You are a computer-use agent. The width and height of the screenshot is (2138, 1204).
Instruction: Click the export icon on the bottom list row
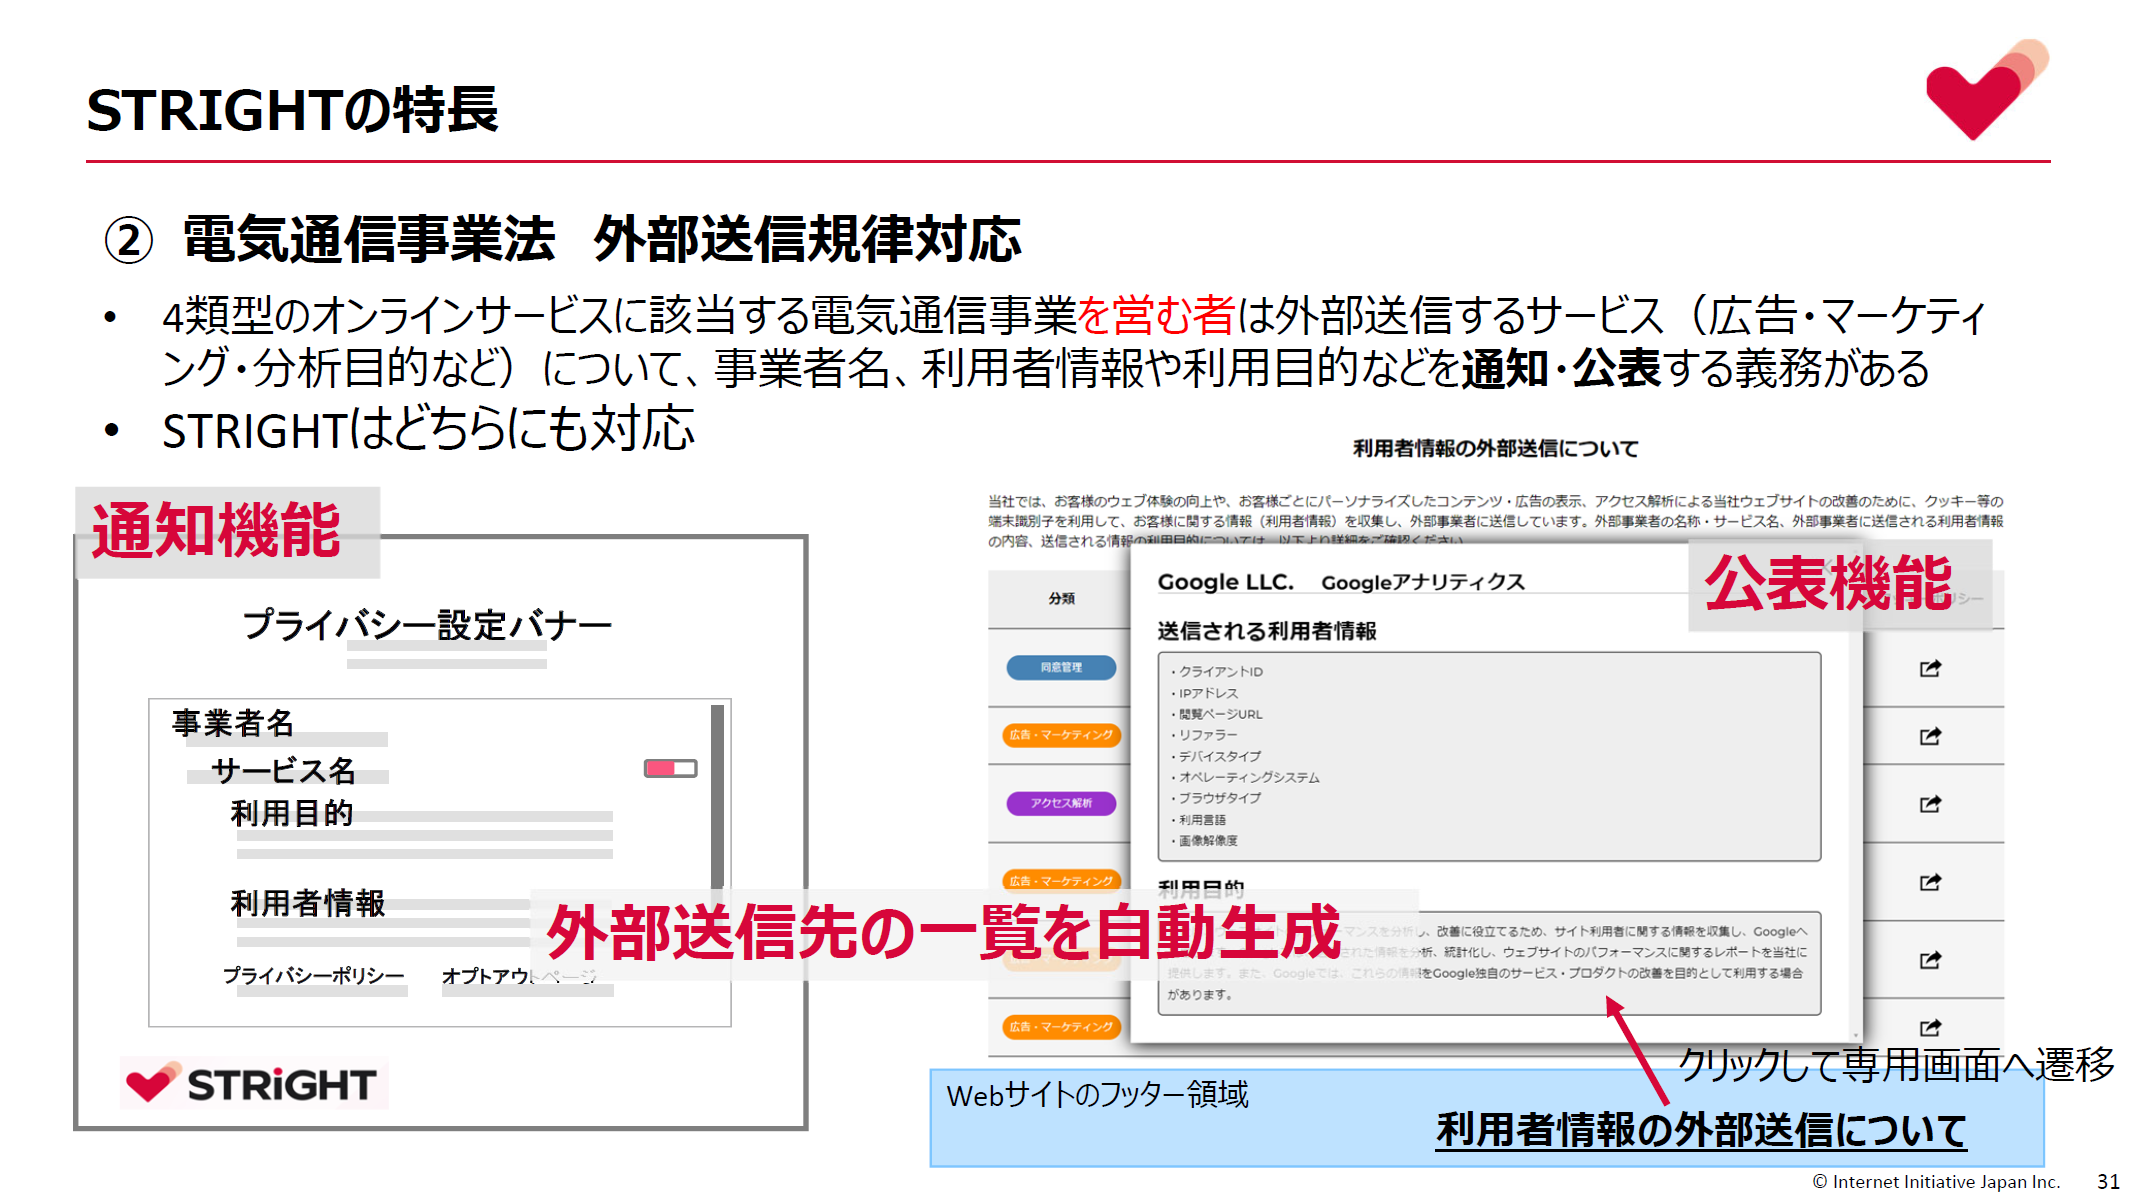pos(1932,1028)
